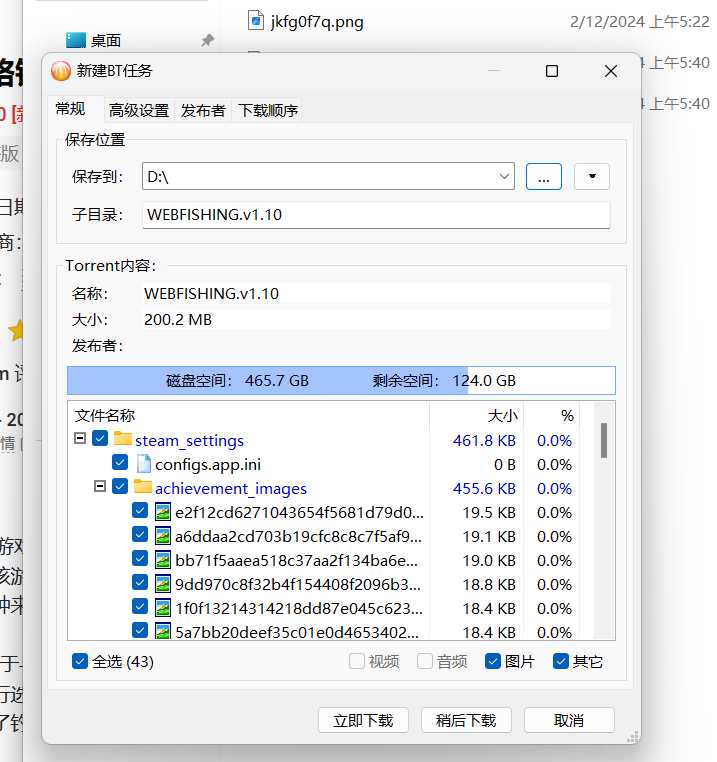Click 立即下载 to download now
Viewport: 717px width, 762px height.
363,720
